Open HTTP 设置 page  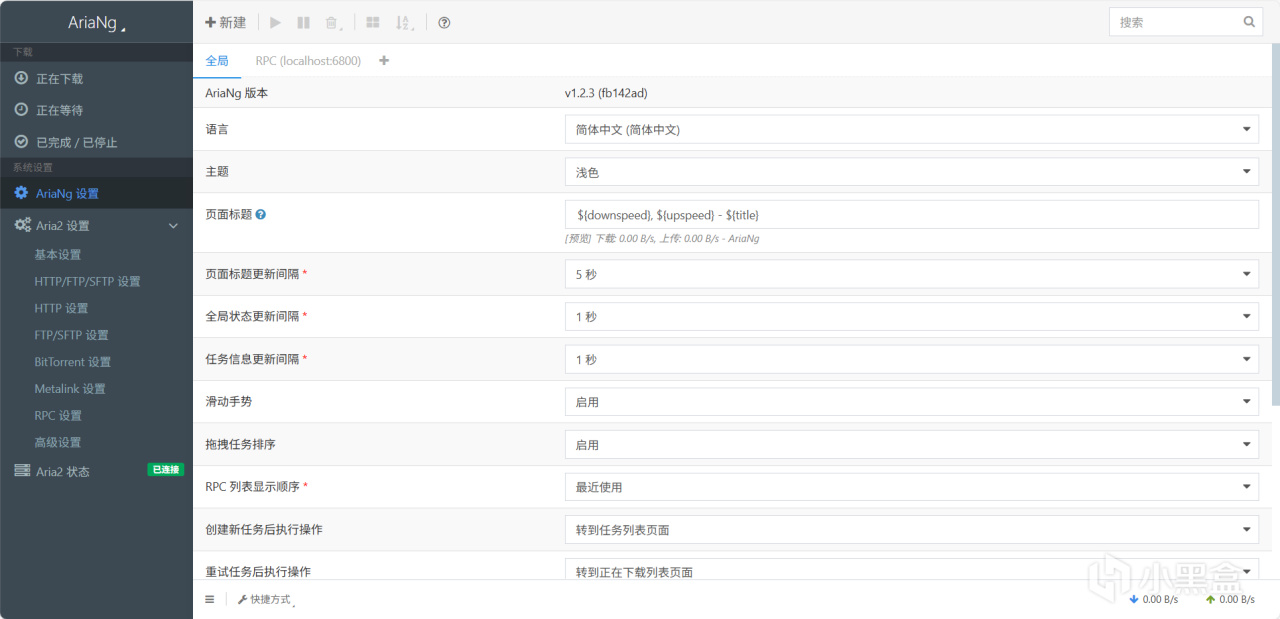[61, 308]
